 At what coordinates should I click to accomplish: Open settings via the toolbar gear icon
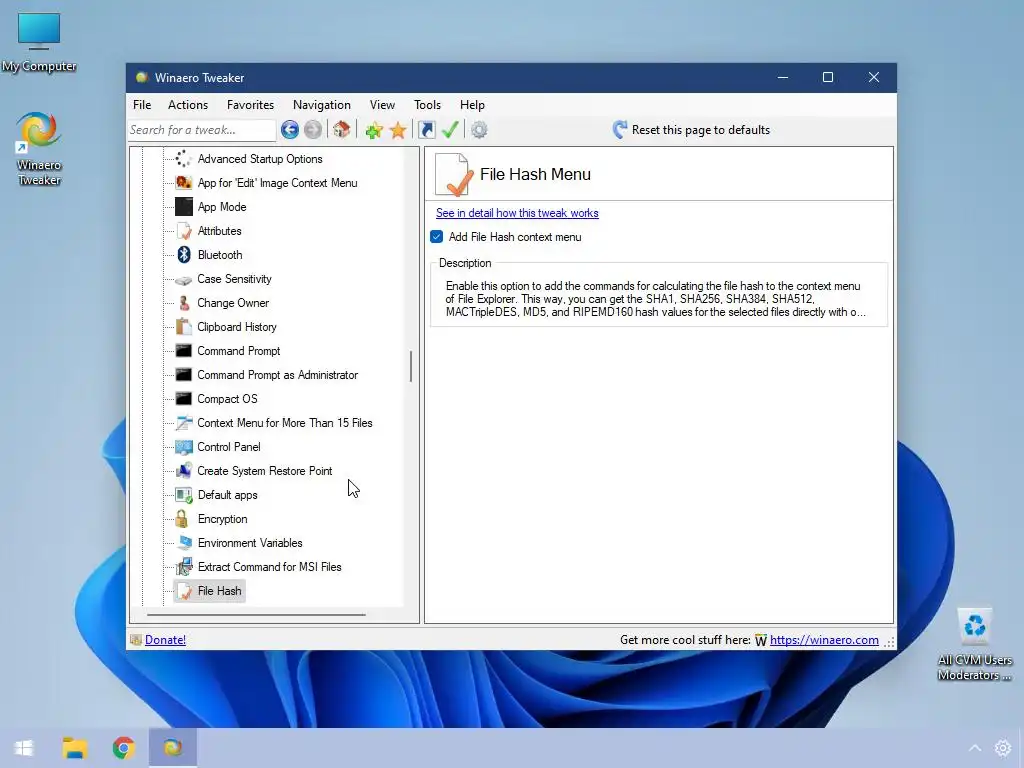click(479, 130)
